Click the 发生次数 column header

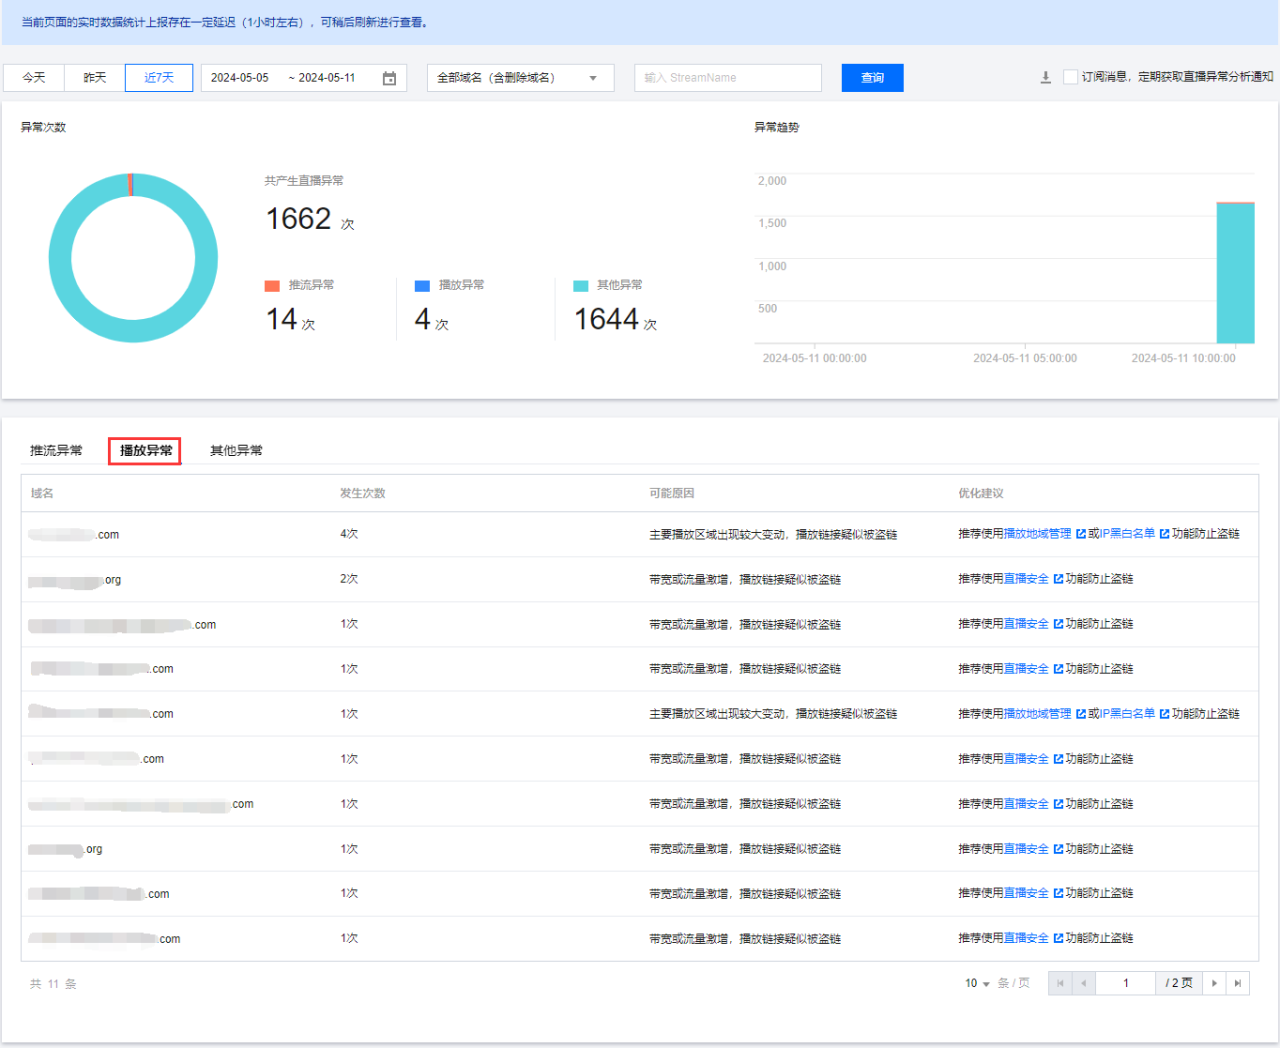coord(362,494)
